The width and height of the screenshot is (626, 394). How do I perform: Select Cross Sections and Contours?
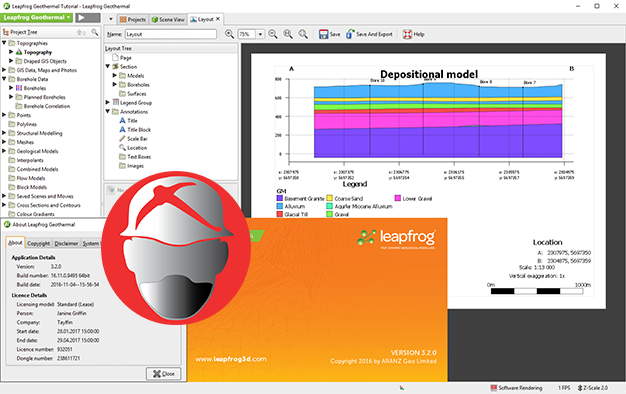click(x=48, y=205)
